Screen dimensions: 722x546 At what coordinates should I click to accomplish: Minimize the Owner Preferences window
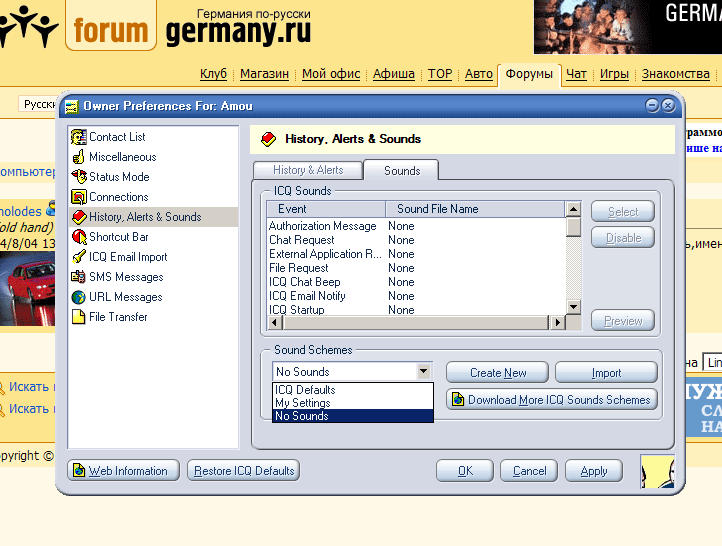click(652, 105)
